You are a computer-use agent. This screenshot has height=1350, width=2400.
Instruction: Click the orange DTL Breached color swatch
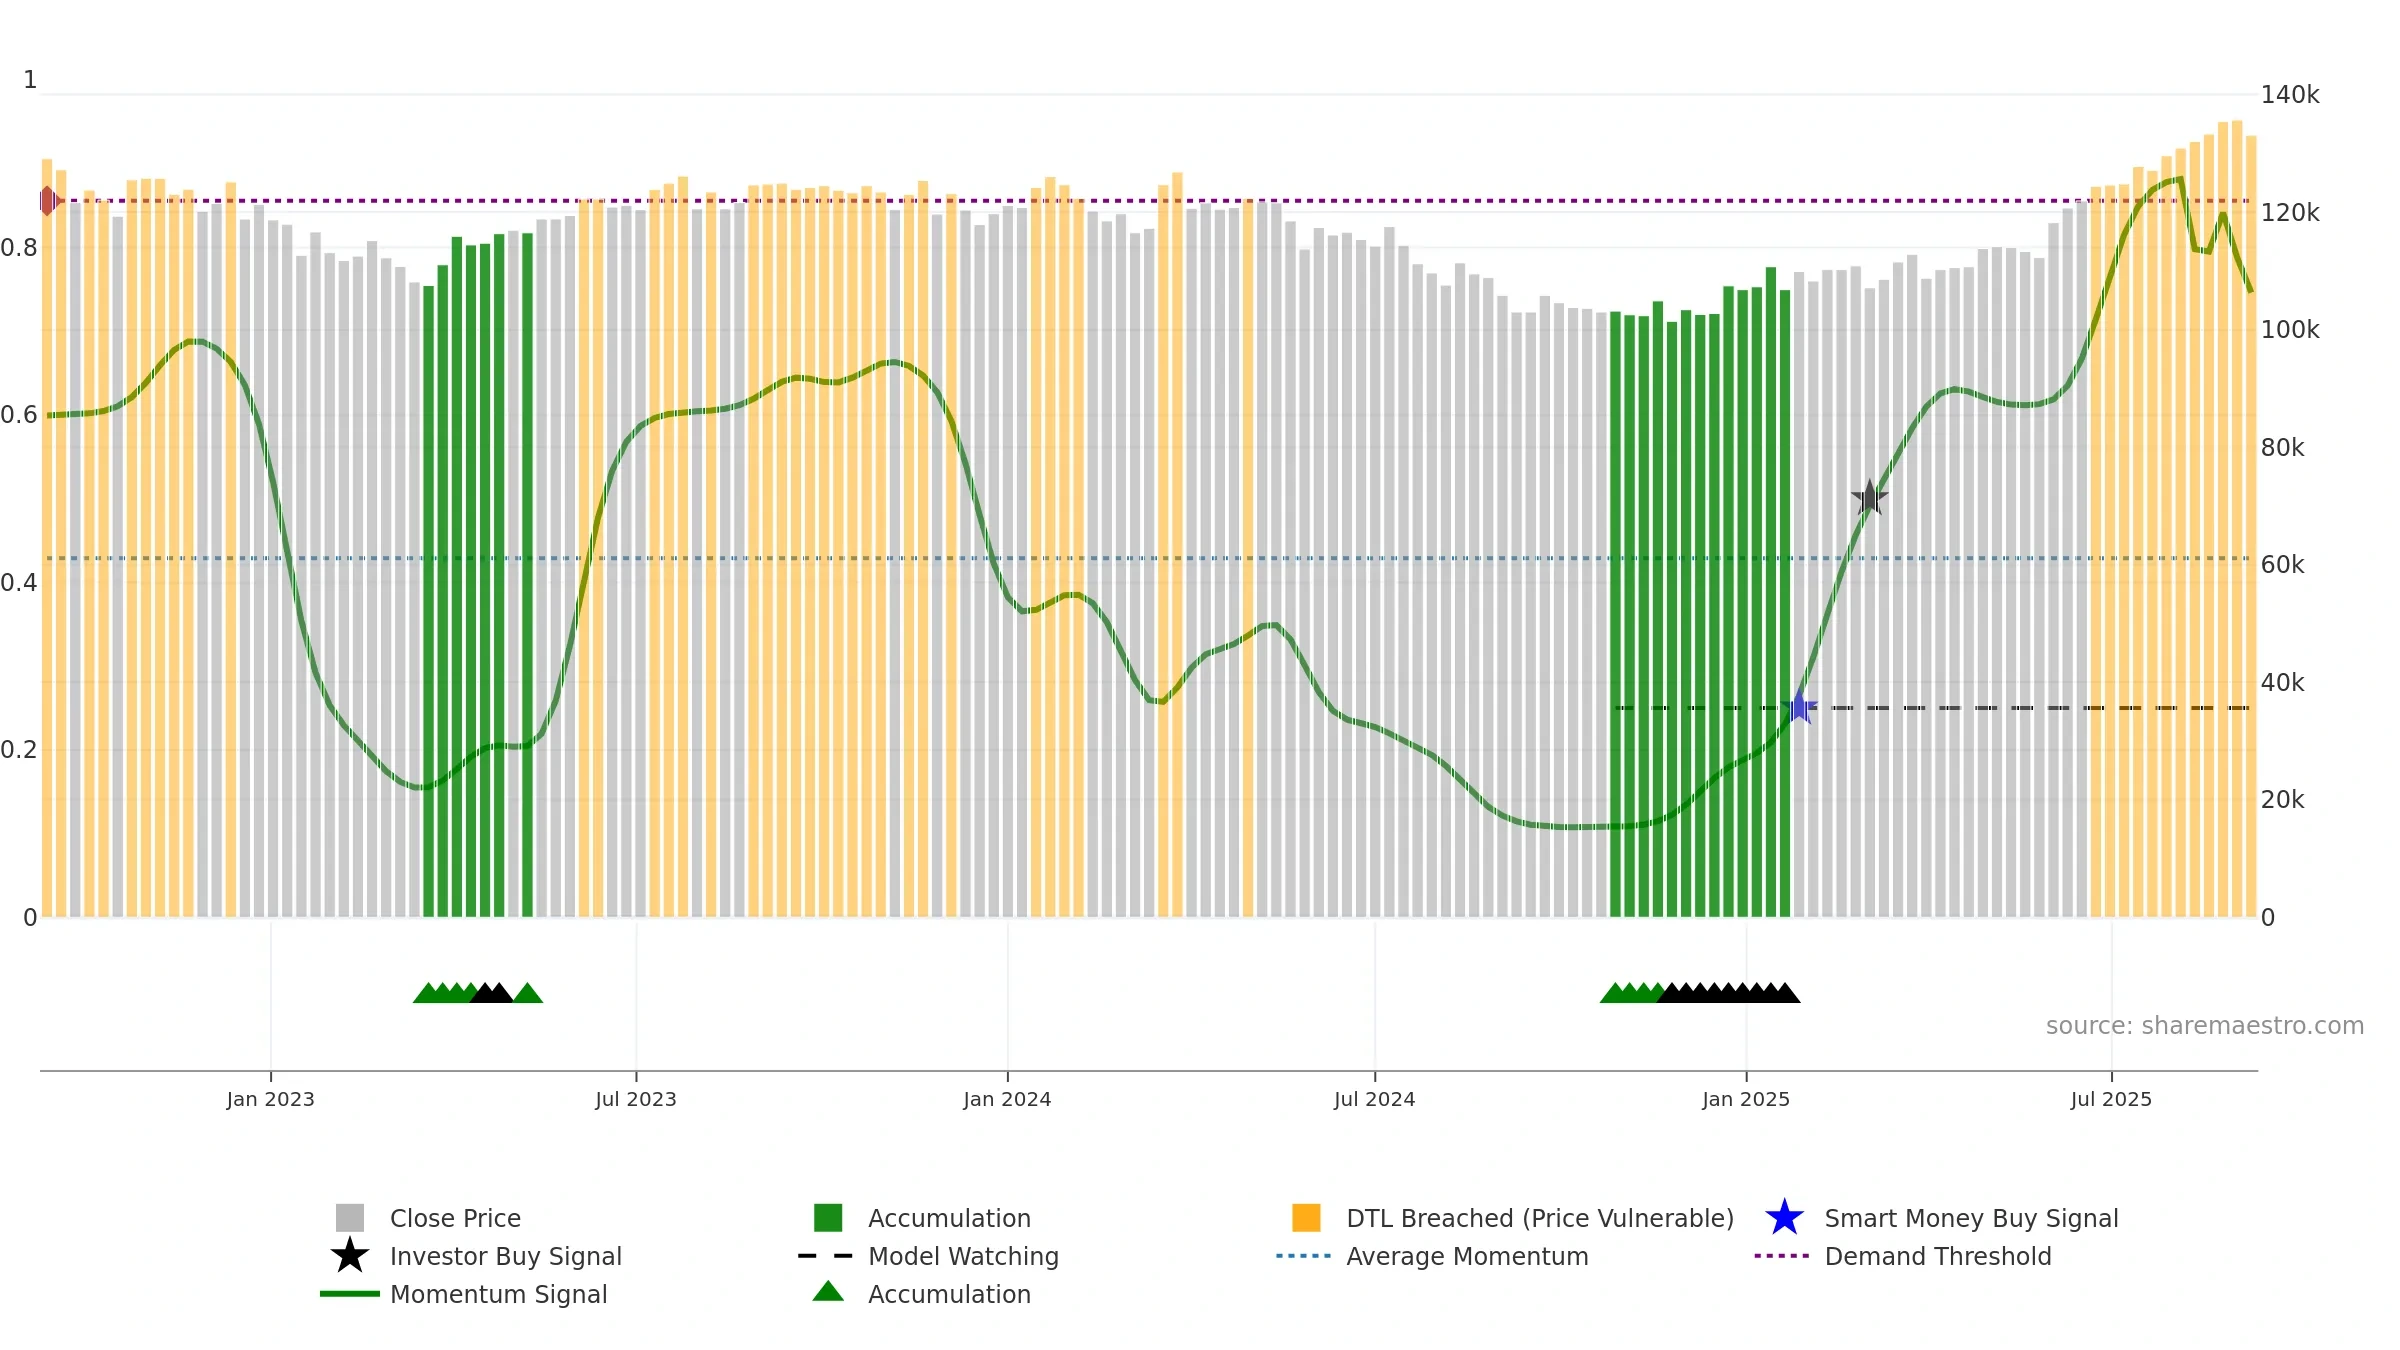1306,1218
